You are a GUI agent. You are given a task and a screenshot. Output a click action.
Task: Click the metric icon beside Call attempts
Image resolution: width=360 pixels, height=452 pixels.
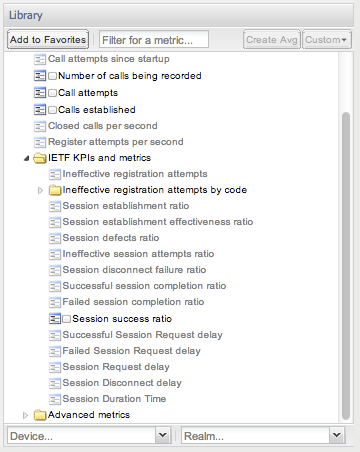coord(40,93)
